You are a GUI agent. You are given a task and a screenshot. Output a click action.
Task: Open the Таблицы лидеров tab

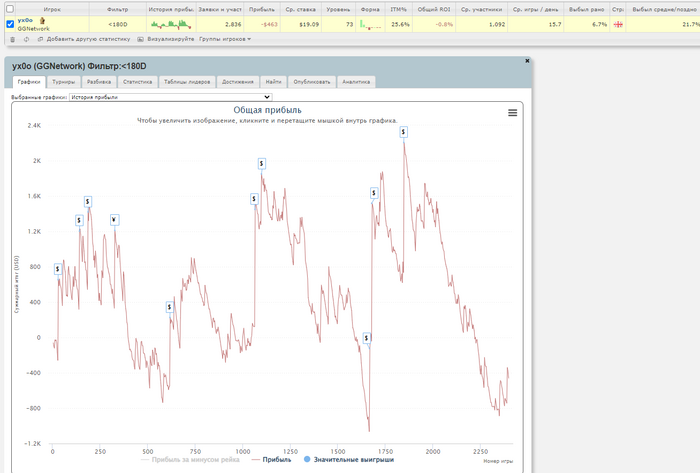pyautogui.click(x=187, y=82)
